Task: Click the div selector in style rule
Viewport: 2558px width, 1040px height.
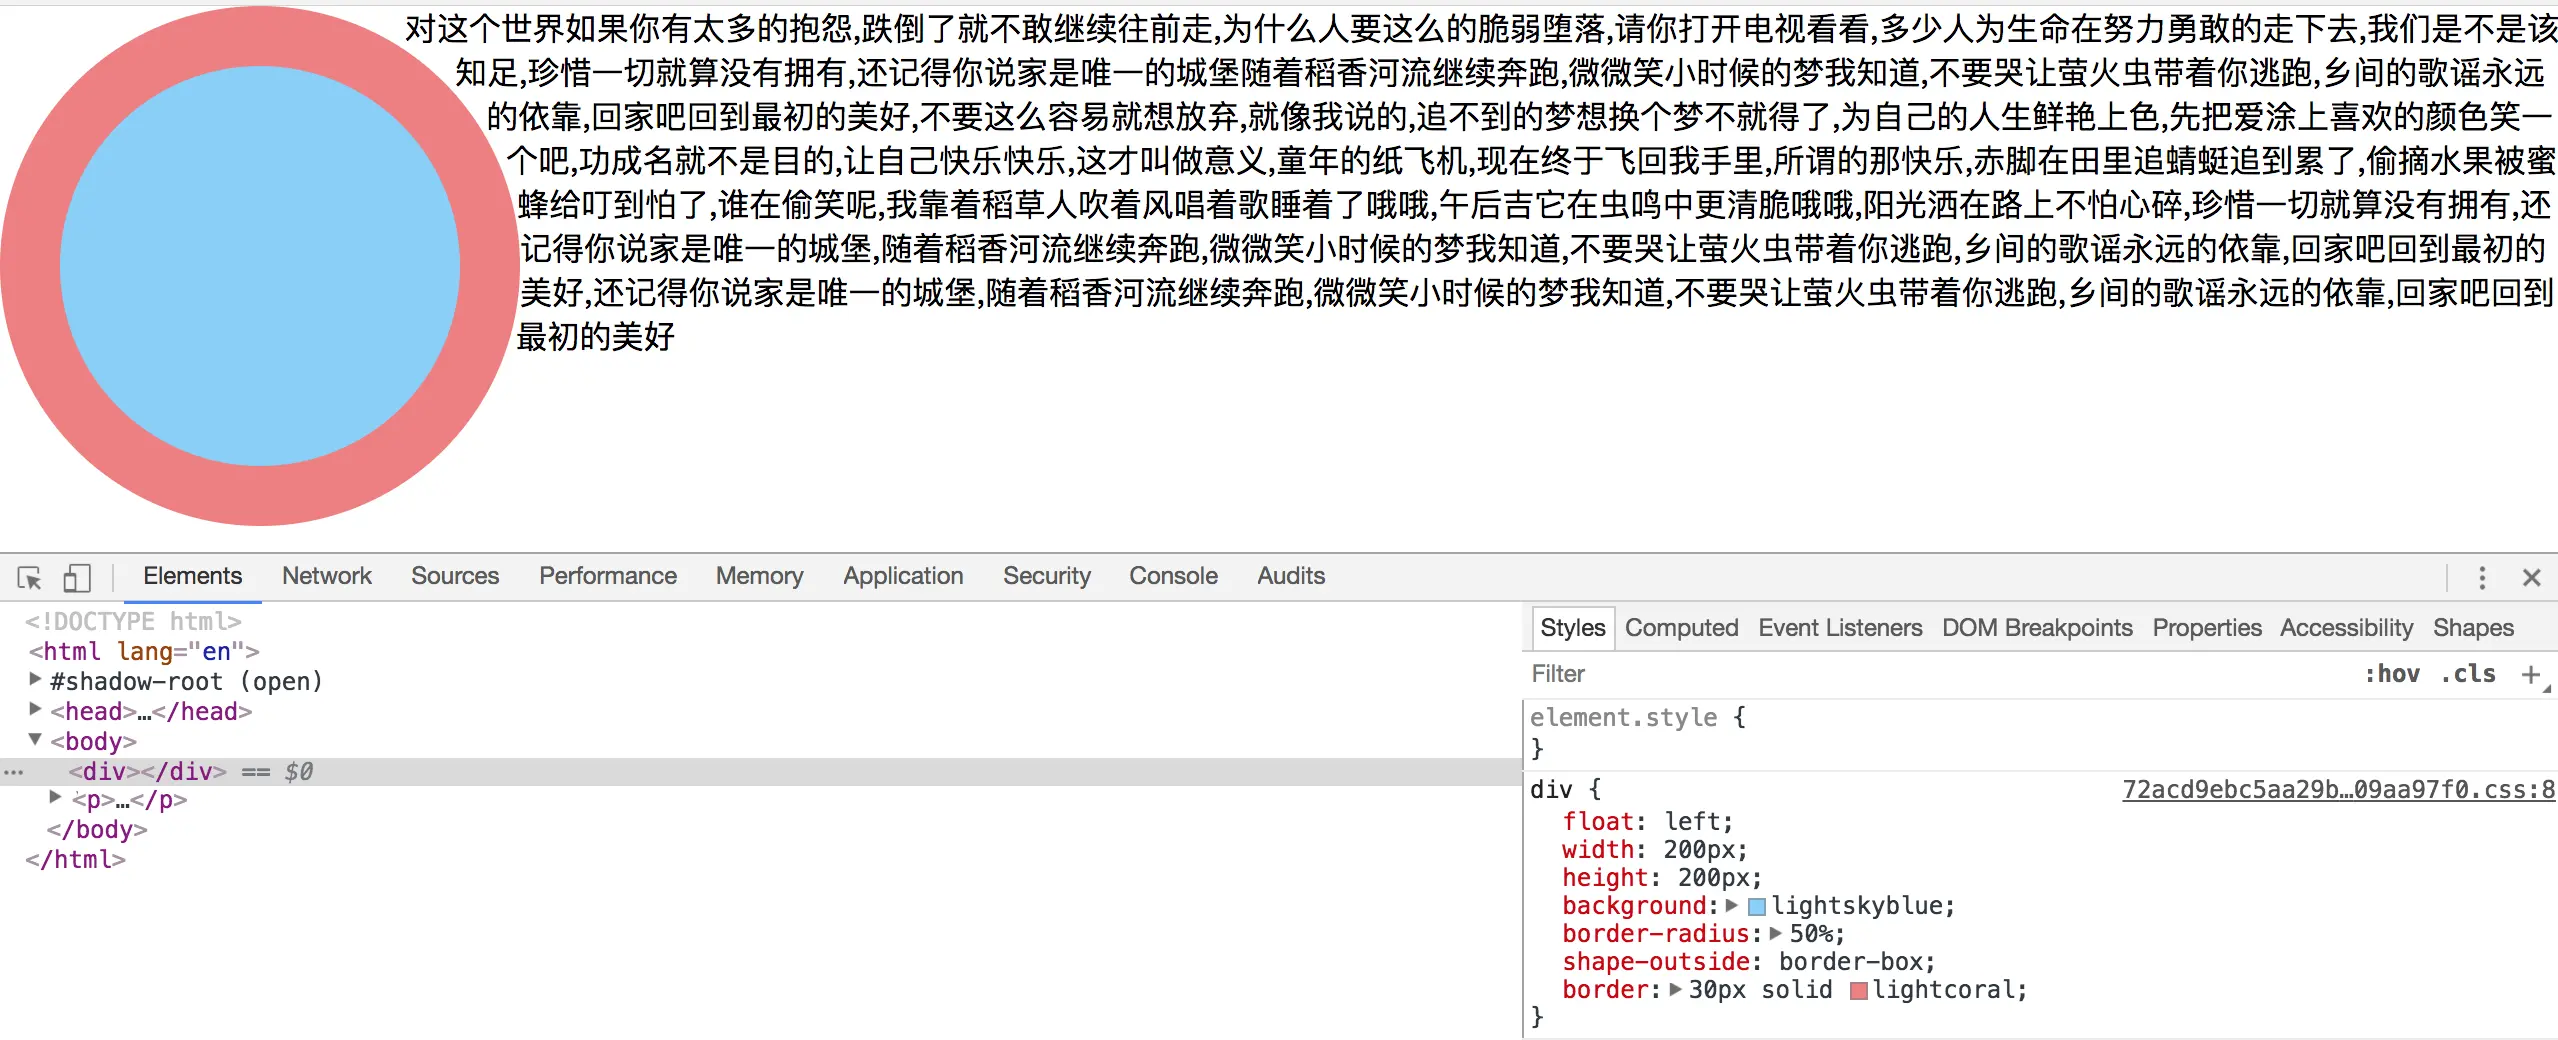Action: coord(1551,790)
